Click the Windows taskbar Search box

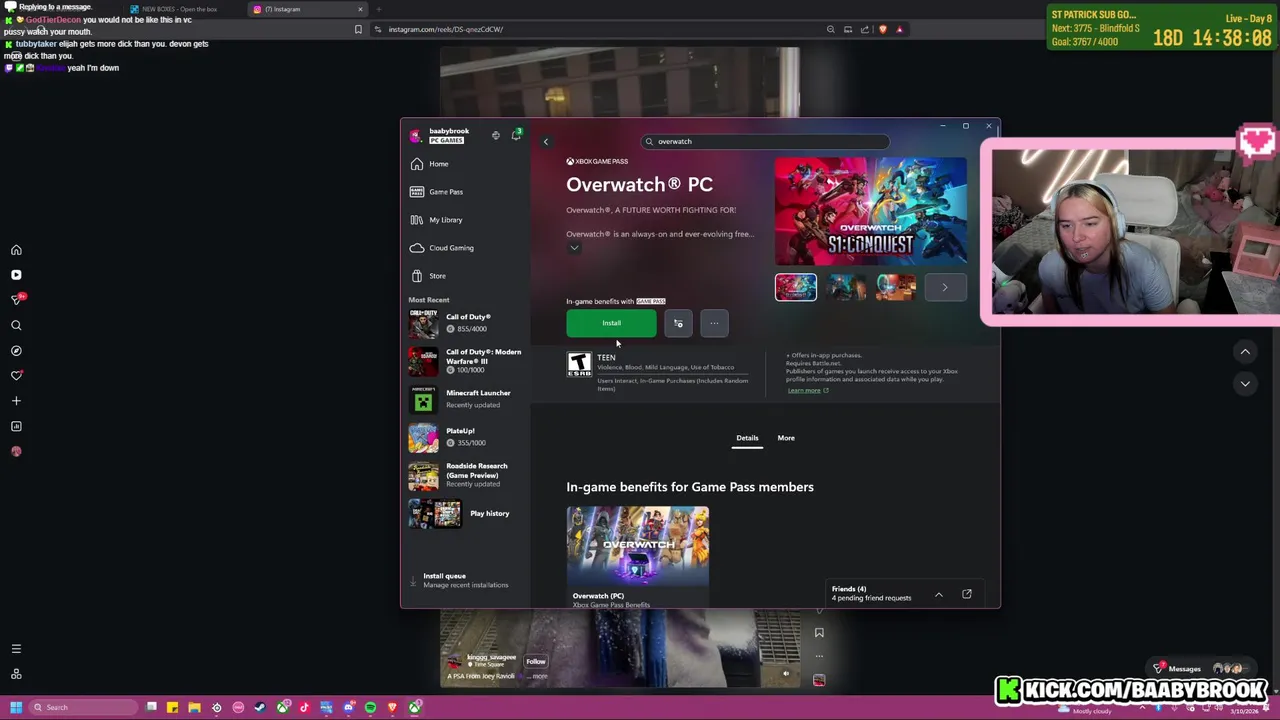click(82, 708)
